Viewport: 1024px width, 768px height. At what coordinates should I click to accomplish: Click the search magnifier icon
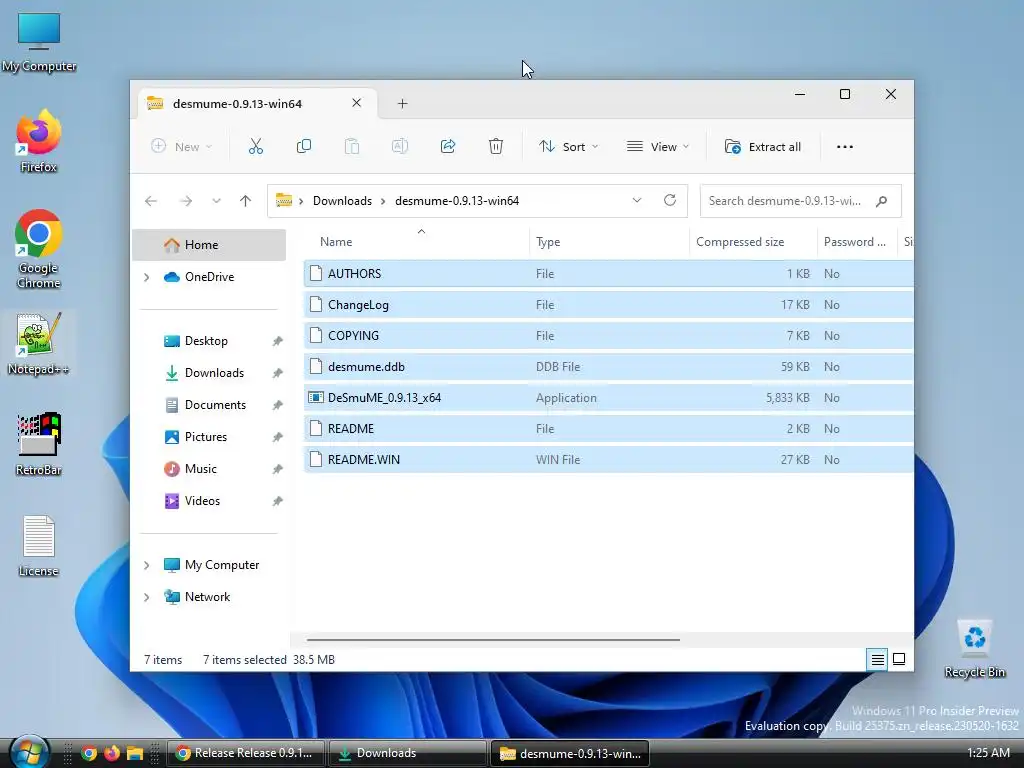coord(882,201)
